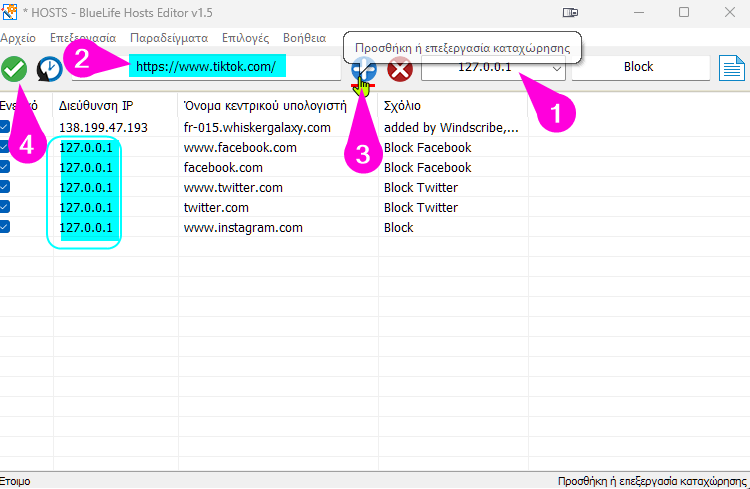Viewport: 750px width, 489px height.
Task: Toggle the facebook.com entry checkbox
Action: pyautogui.click(x=5, y=167)
